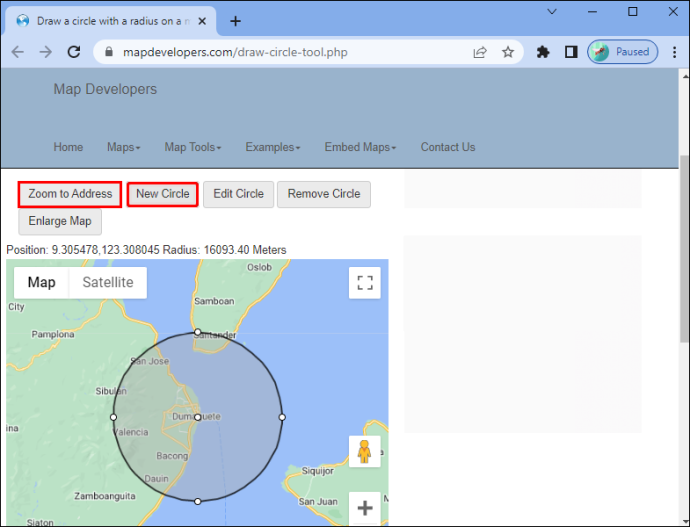Open the tab search chevron

pyautogui.click(x=552, y=11)
